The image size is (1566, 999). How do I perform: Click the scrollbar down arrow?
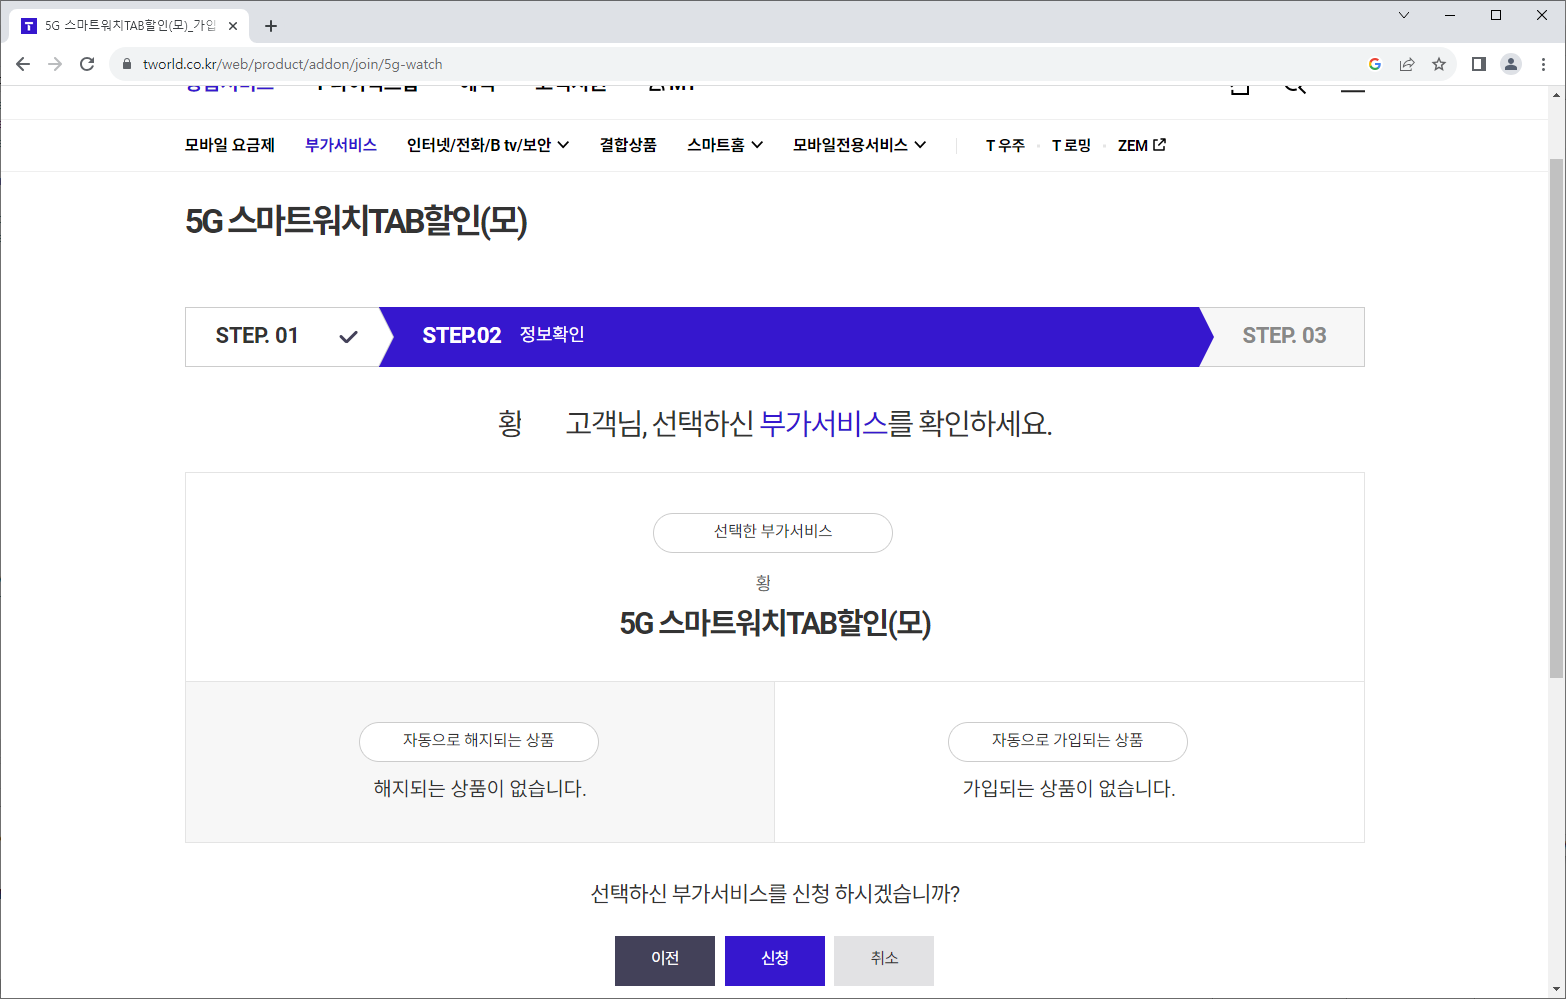tap(1556, 990)
